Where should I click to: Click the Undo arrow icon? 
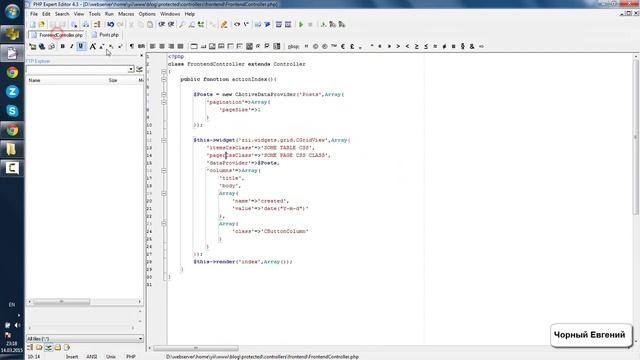pyautogui.click(x=110, y=24)
